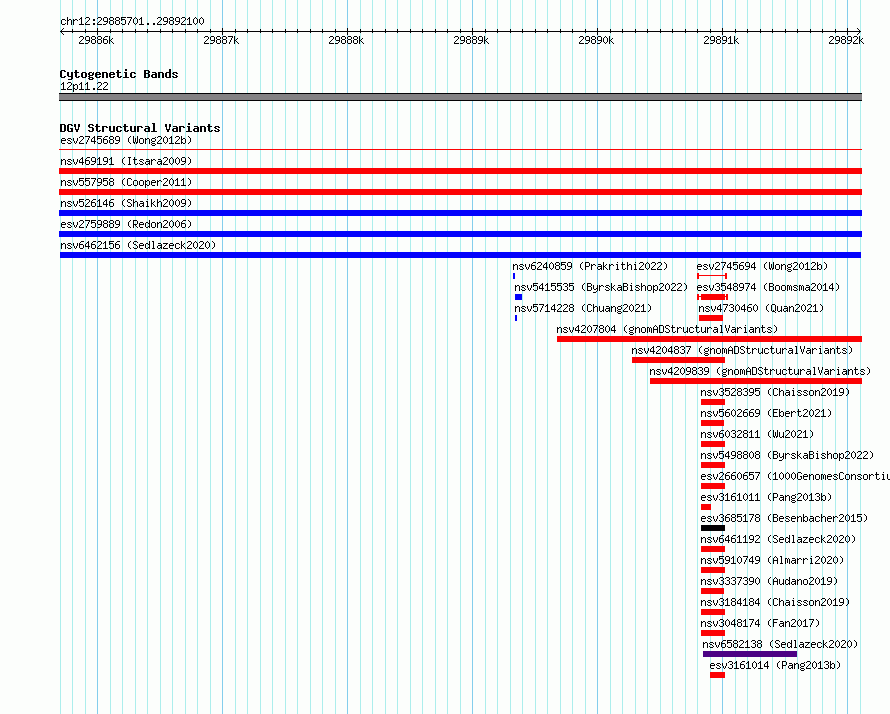Open variant esv3161014 (Pang2013b) label
The image size is (890, 714).
[775, 665]
